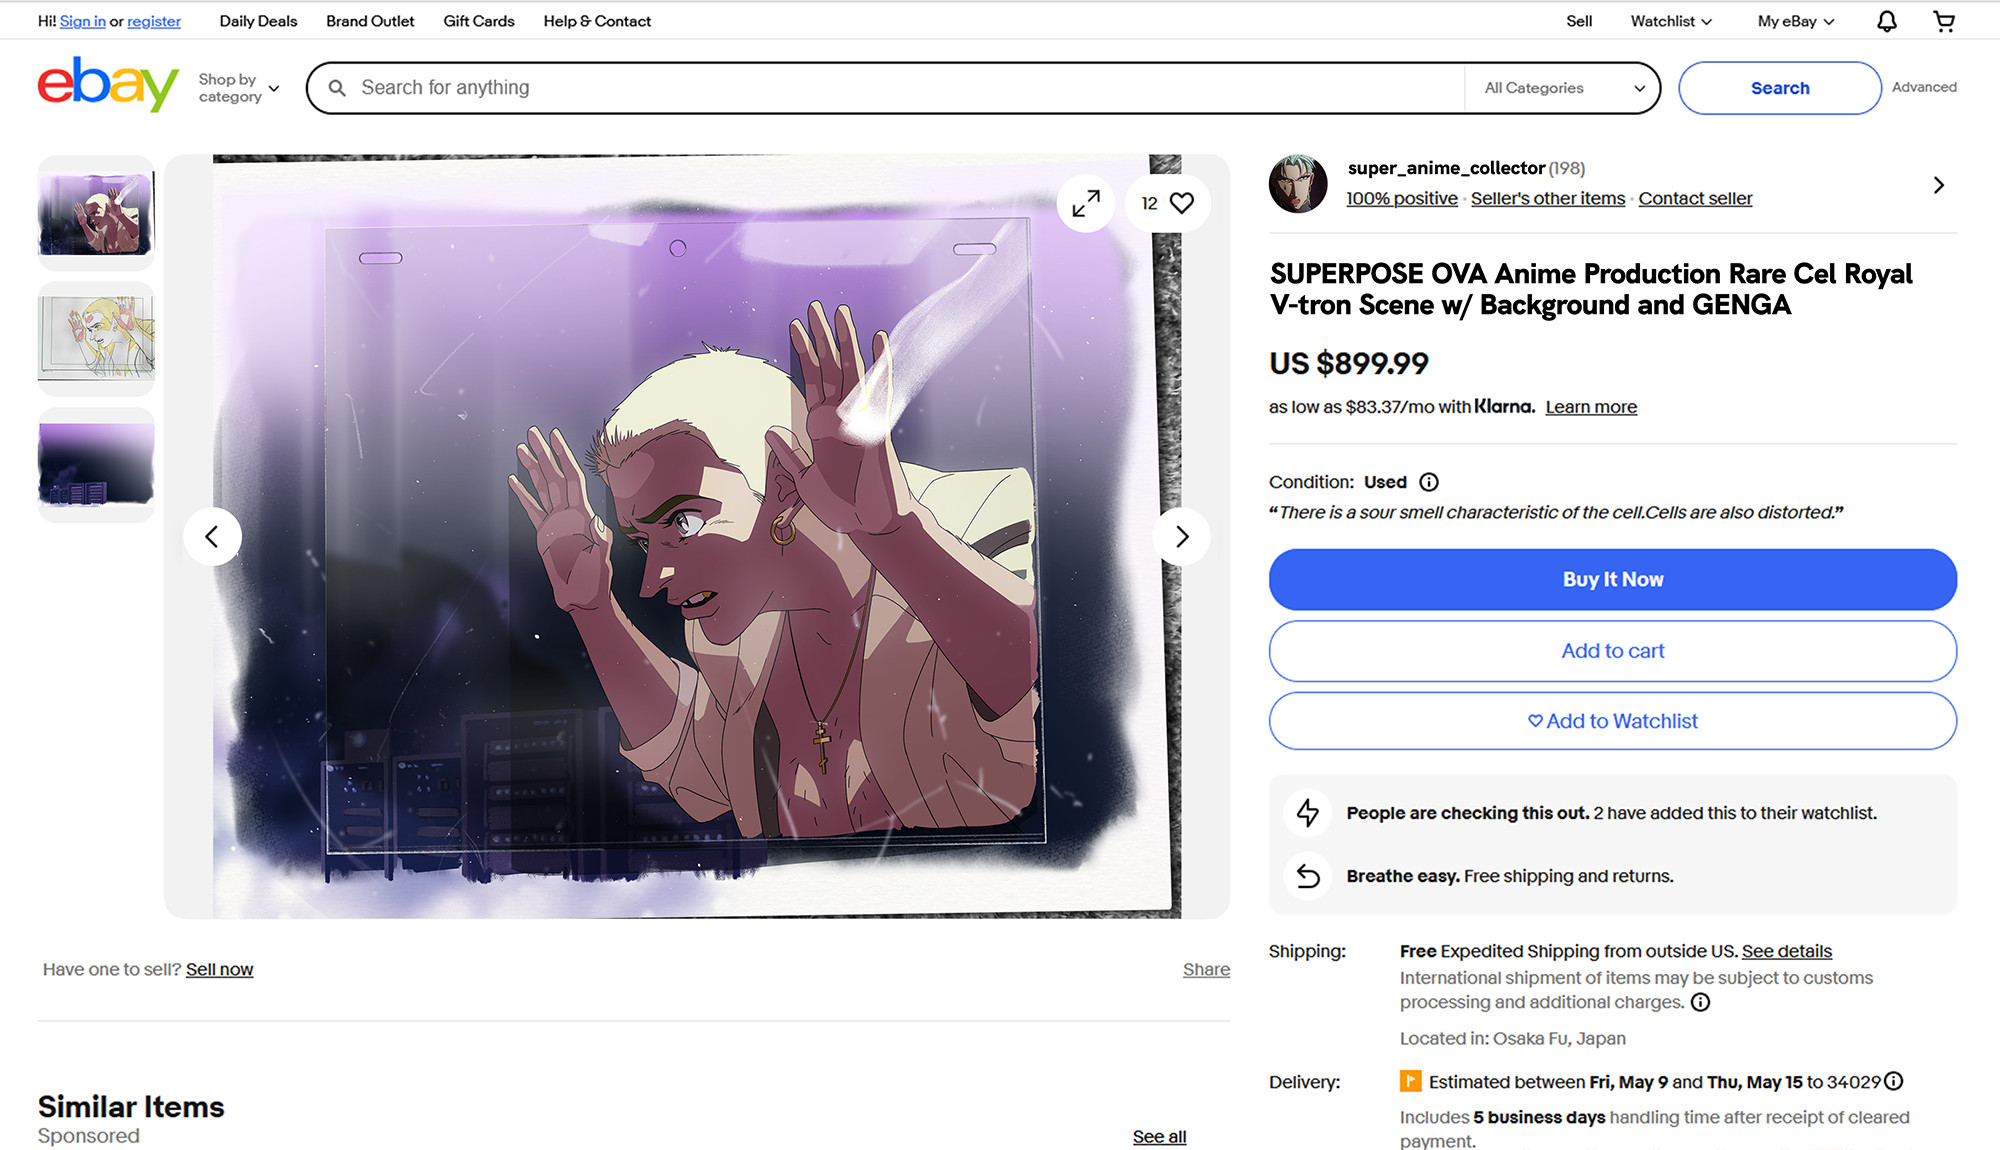Open the Brand Outlet menu item
Image resolution: width=2000 pixels, height=1150 pixels.
[x=370, y=21]
